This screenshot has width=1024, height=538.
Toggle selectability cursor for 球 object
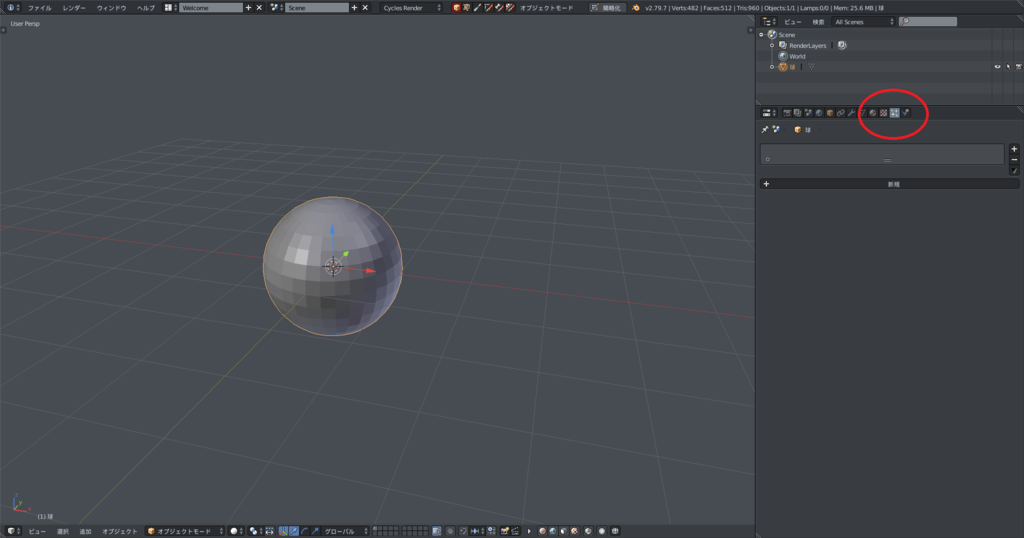point(1008,67)
